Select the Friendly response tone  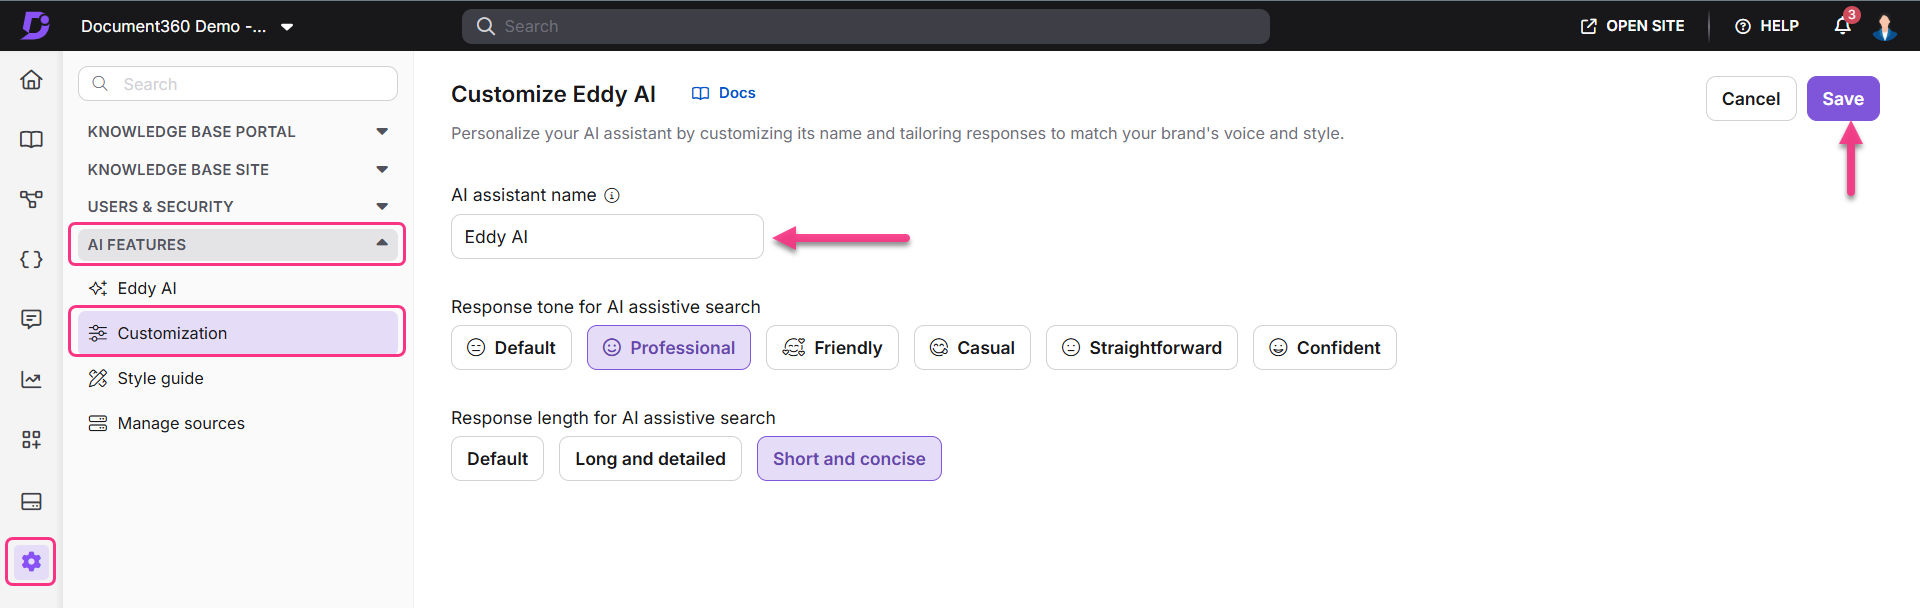point(832,348)
